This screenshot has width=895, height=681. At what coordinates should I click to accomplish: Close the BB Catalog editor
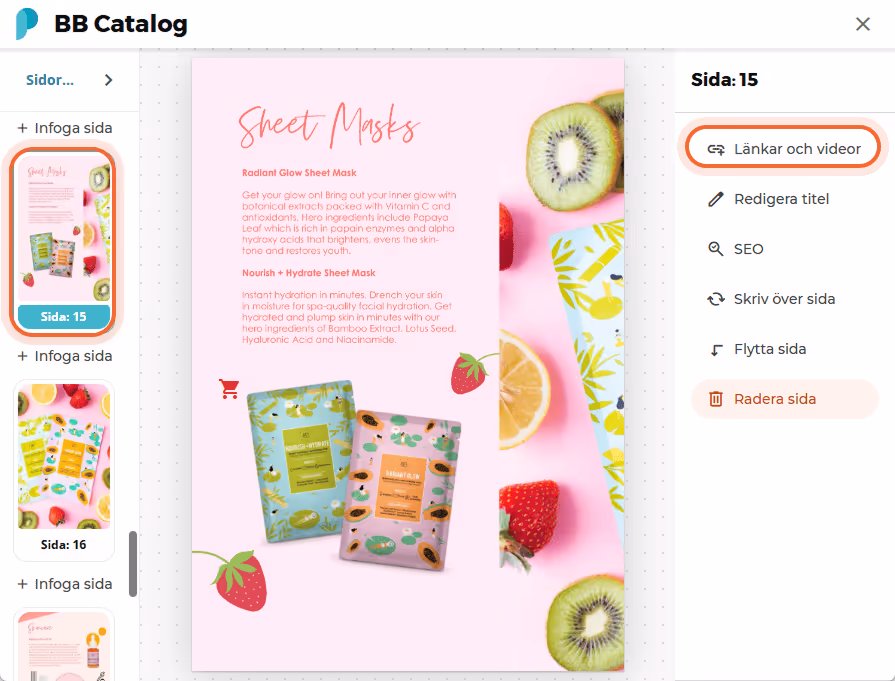point(862,24)
